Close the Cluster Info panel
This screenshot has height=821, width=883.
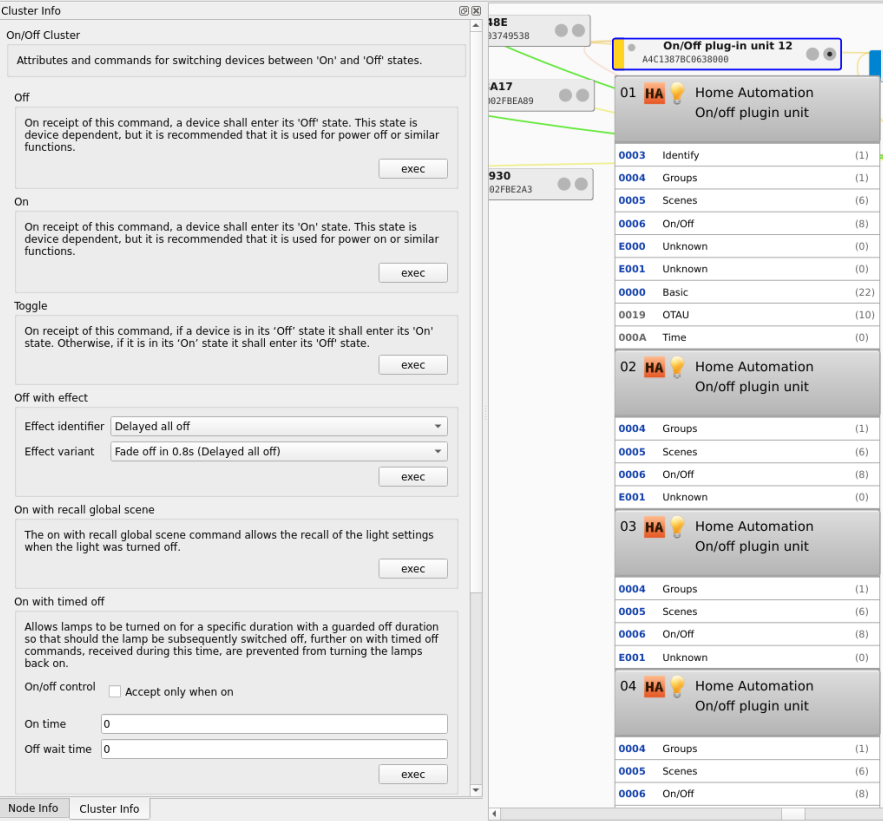point(476,11)
